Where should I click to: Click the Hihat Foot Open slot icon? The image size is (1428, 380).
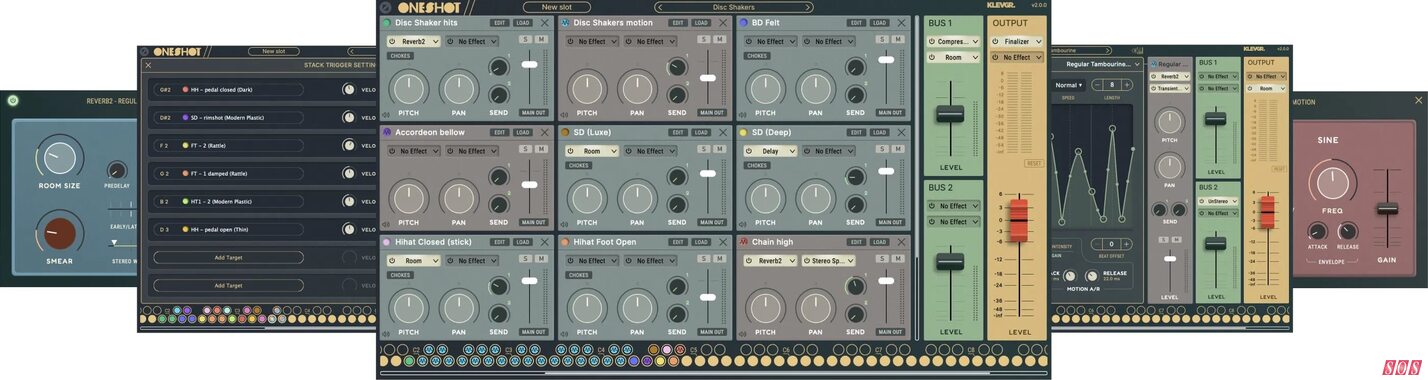point(565,242)
